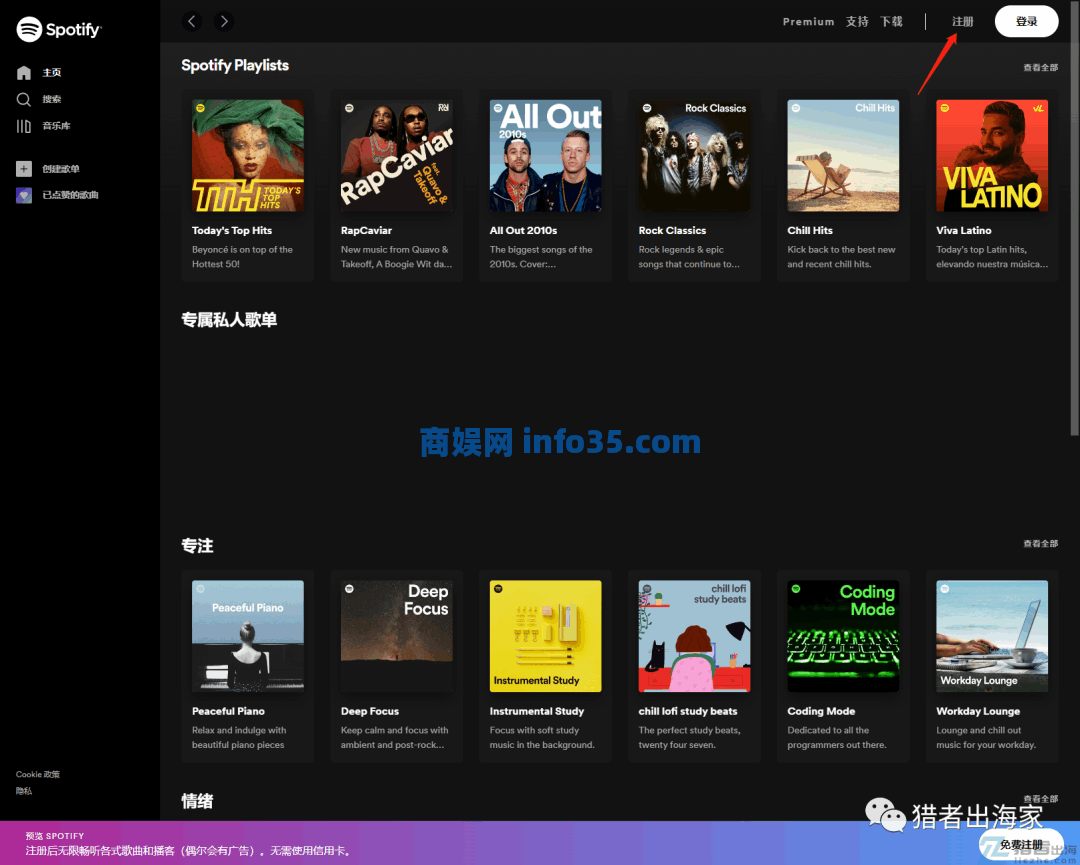
Task: Click the 'Peaceful Piano' title text
Action: (x=229, y=711)
